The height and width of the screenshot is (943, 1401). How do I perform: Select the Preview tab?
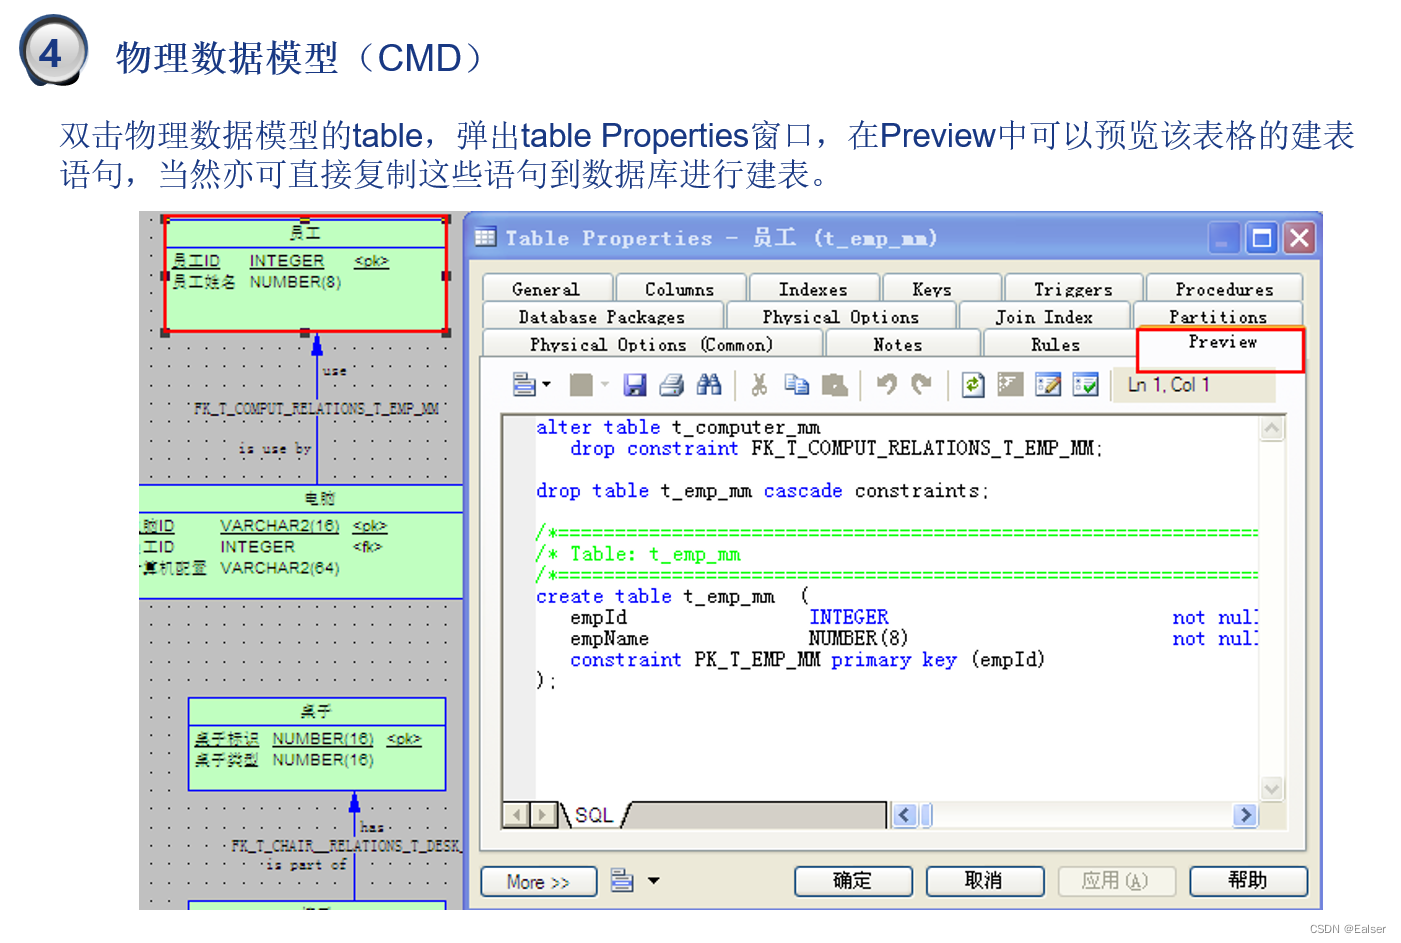coord(1222,342)
